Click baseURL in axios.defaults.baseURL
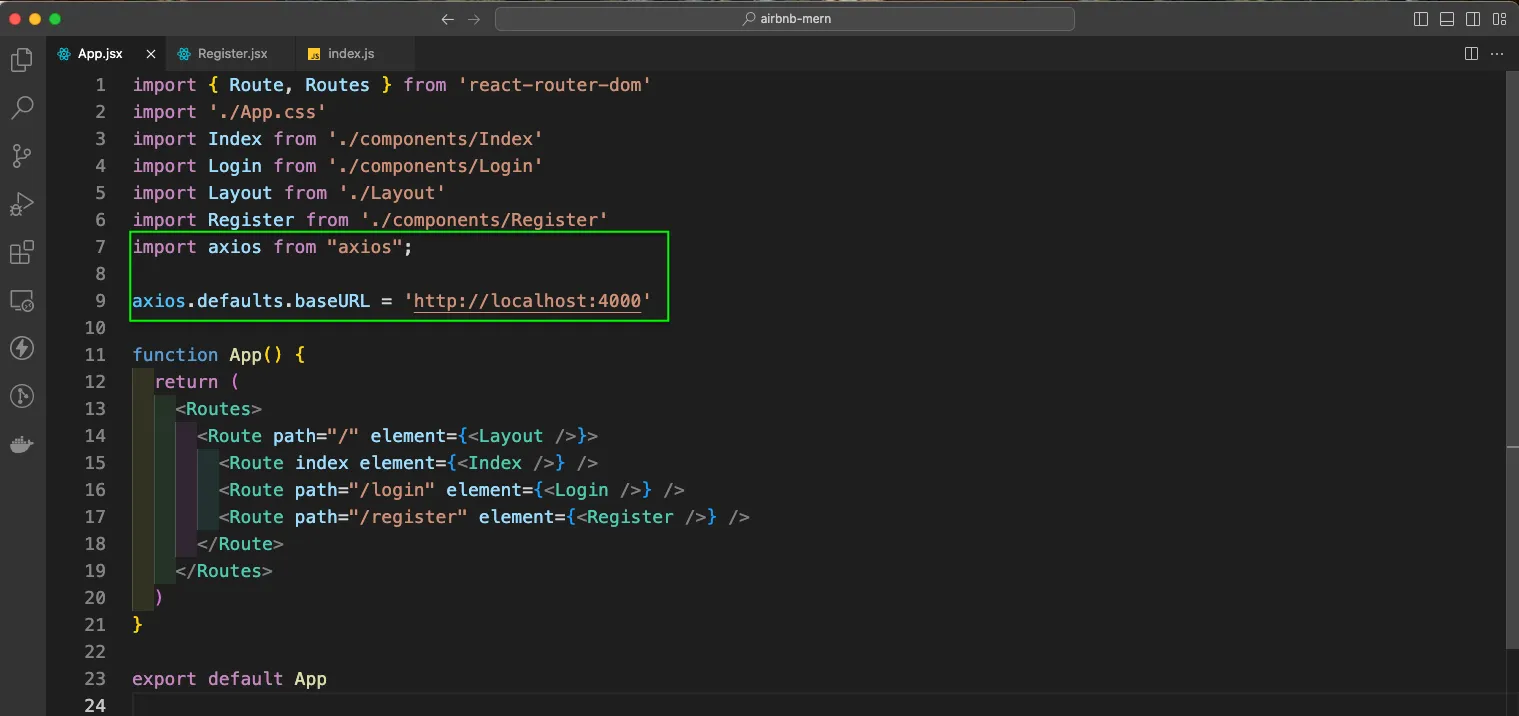Viewport: 1519px width, 716px height. (x=332, y=301)
